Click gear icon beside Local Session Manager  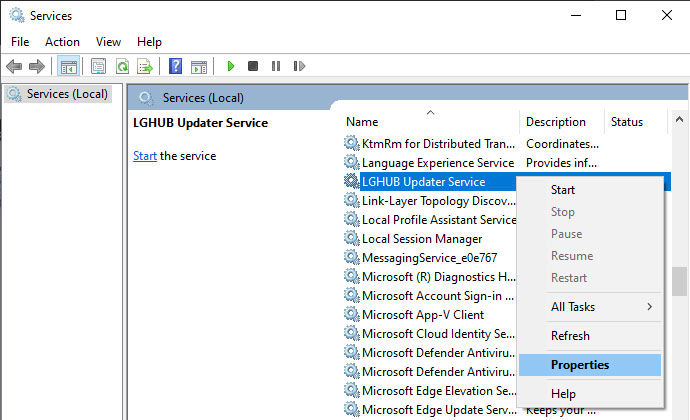pyautogui.click(x=352, y=238)
